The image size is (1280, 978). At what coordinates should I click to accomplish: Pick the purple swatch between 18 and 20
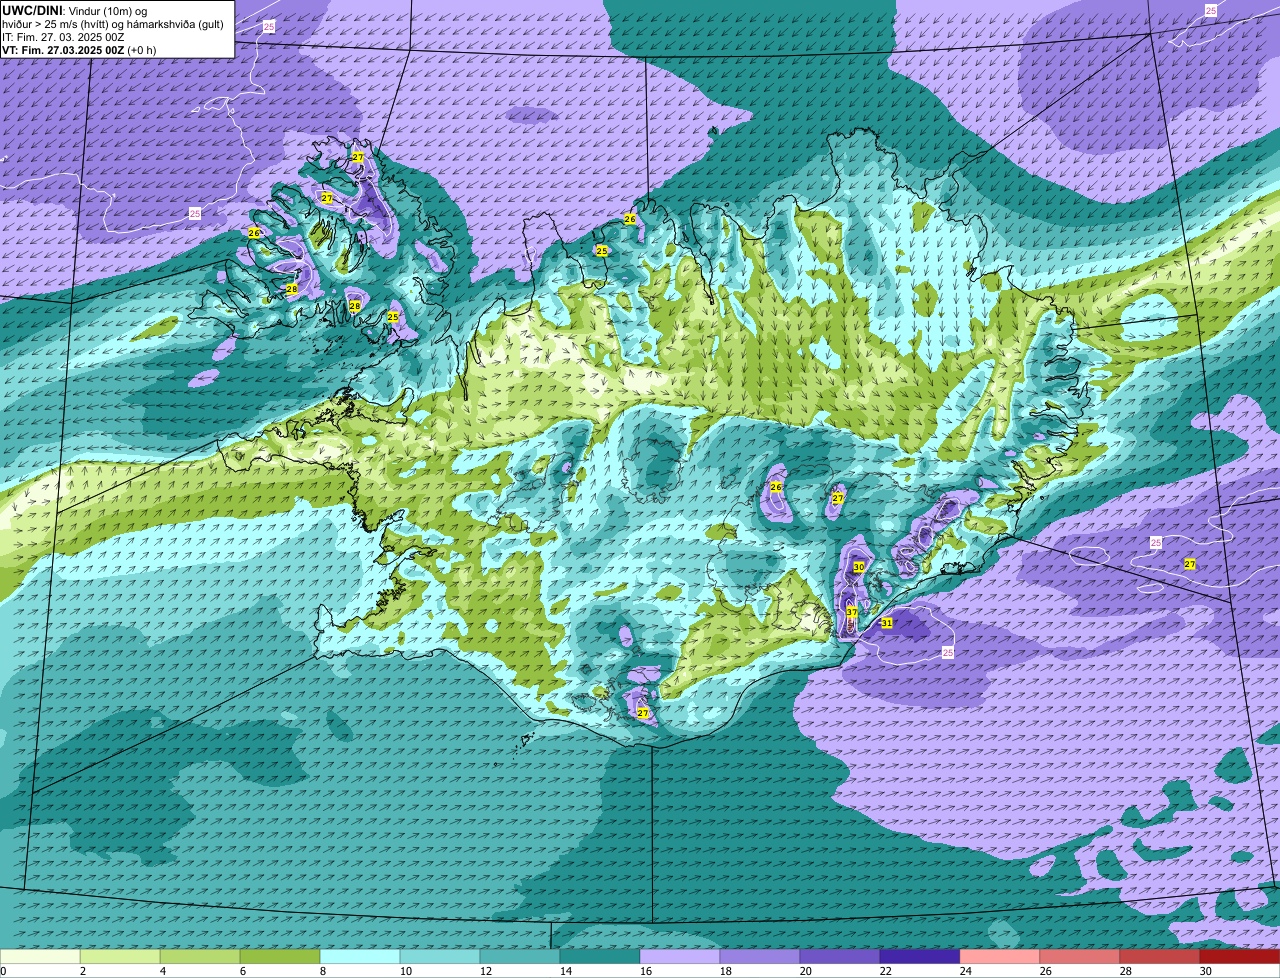tap(760, 956)
